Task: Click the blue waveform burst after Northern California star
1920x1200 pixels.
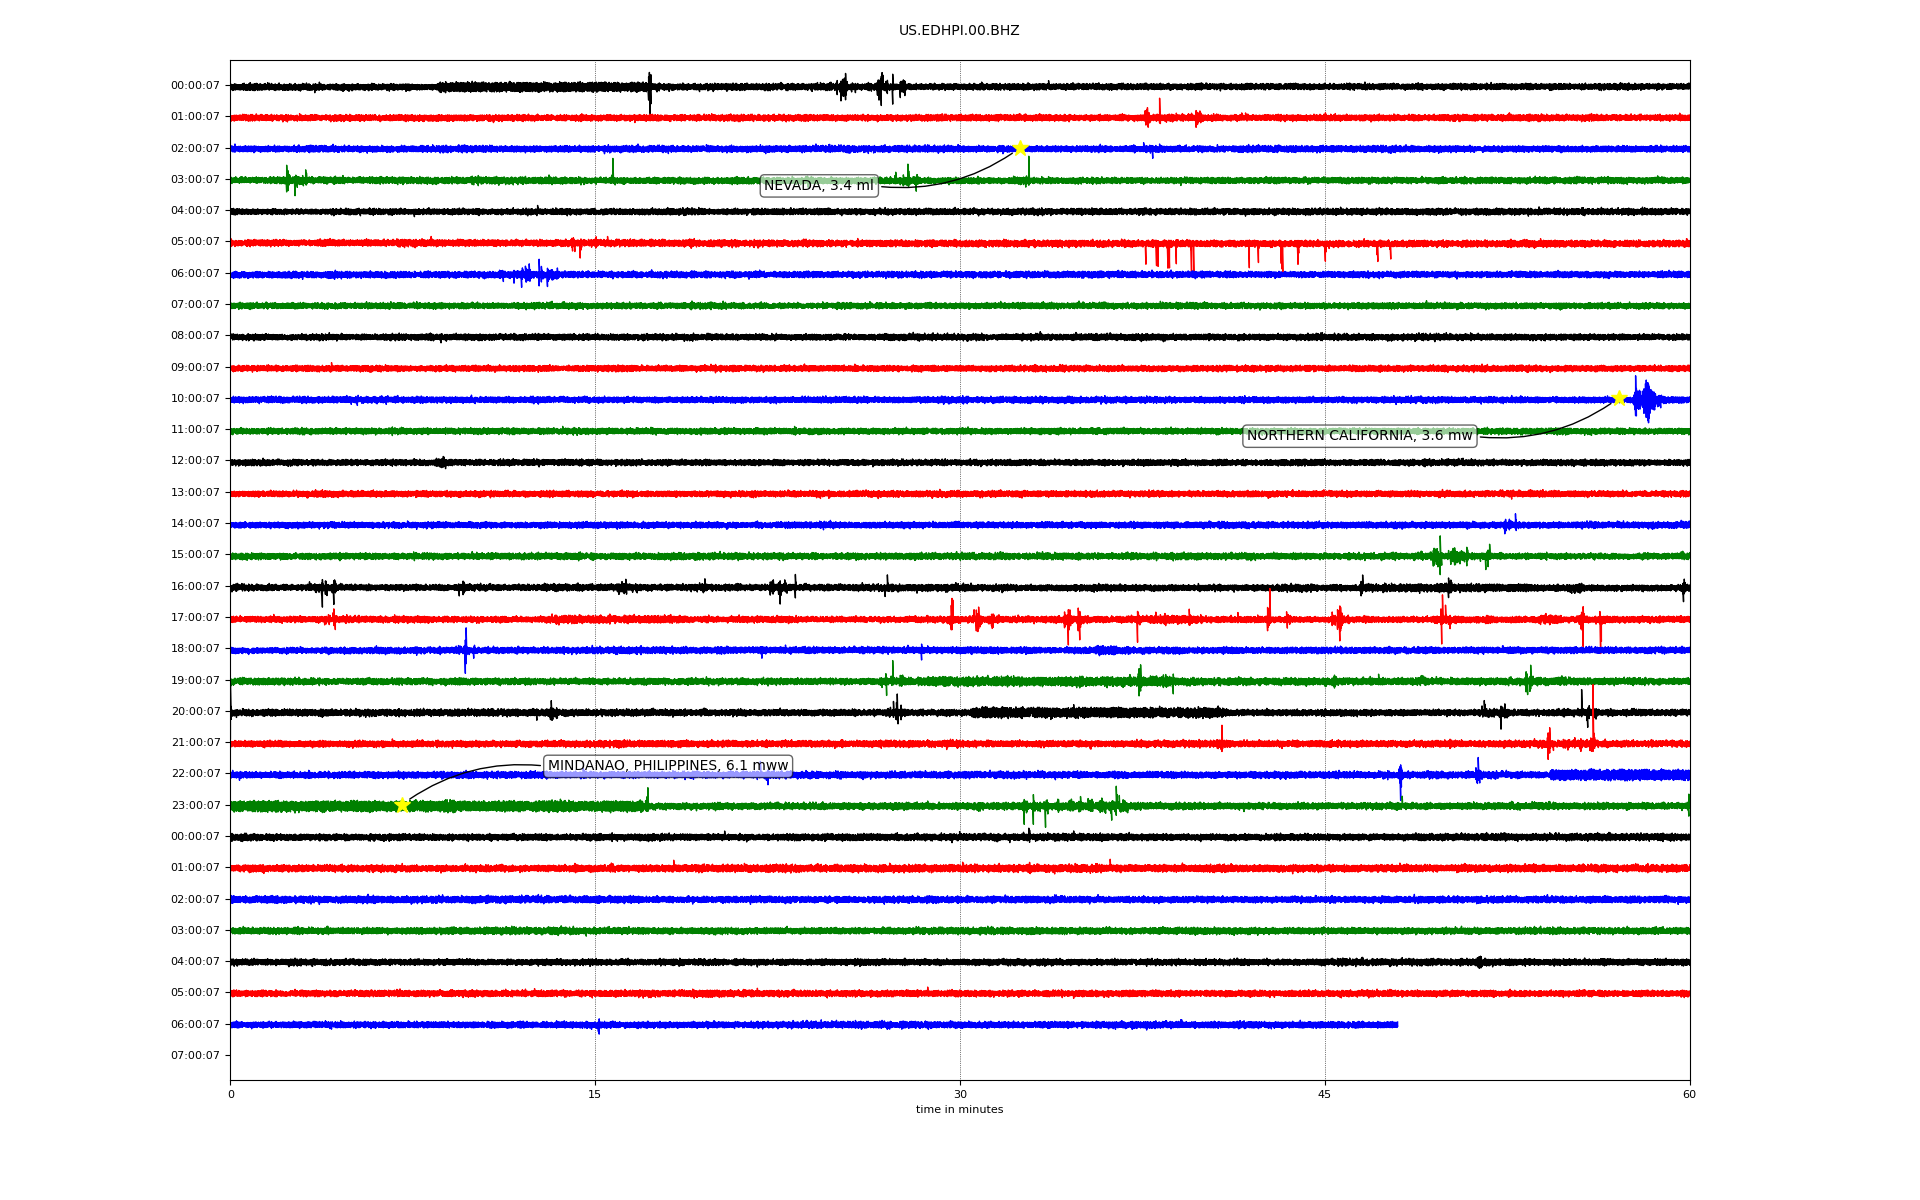Action: [1645, 399]
